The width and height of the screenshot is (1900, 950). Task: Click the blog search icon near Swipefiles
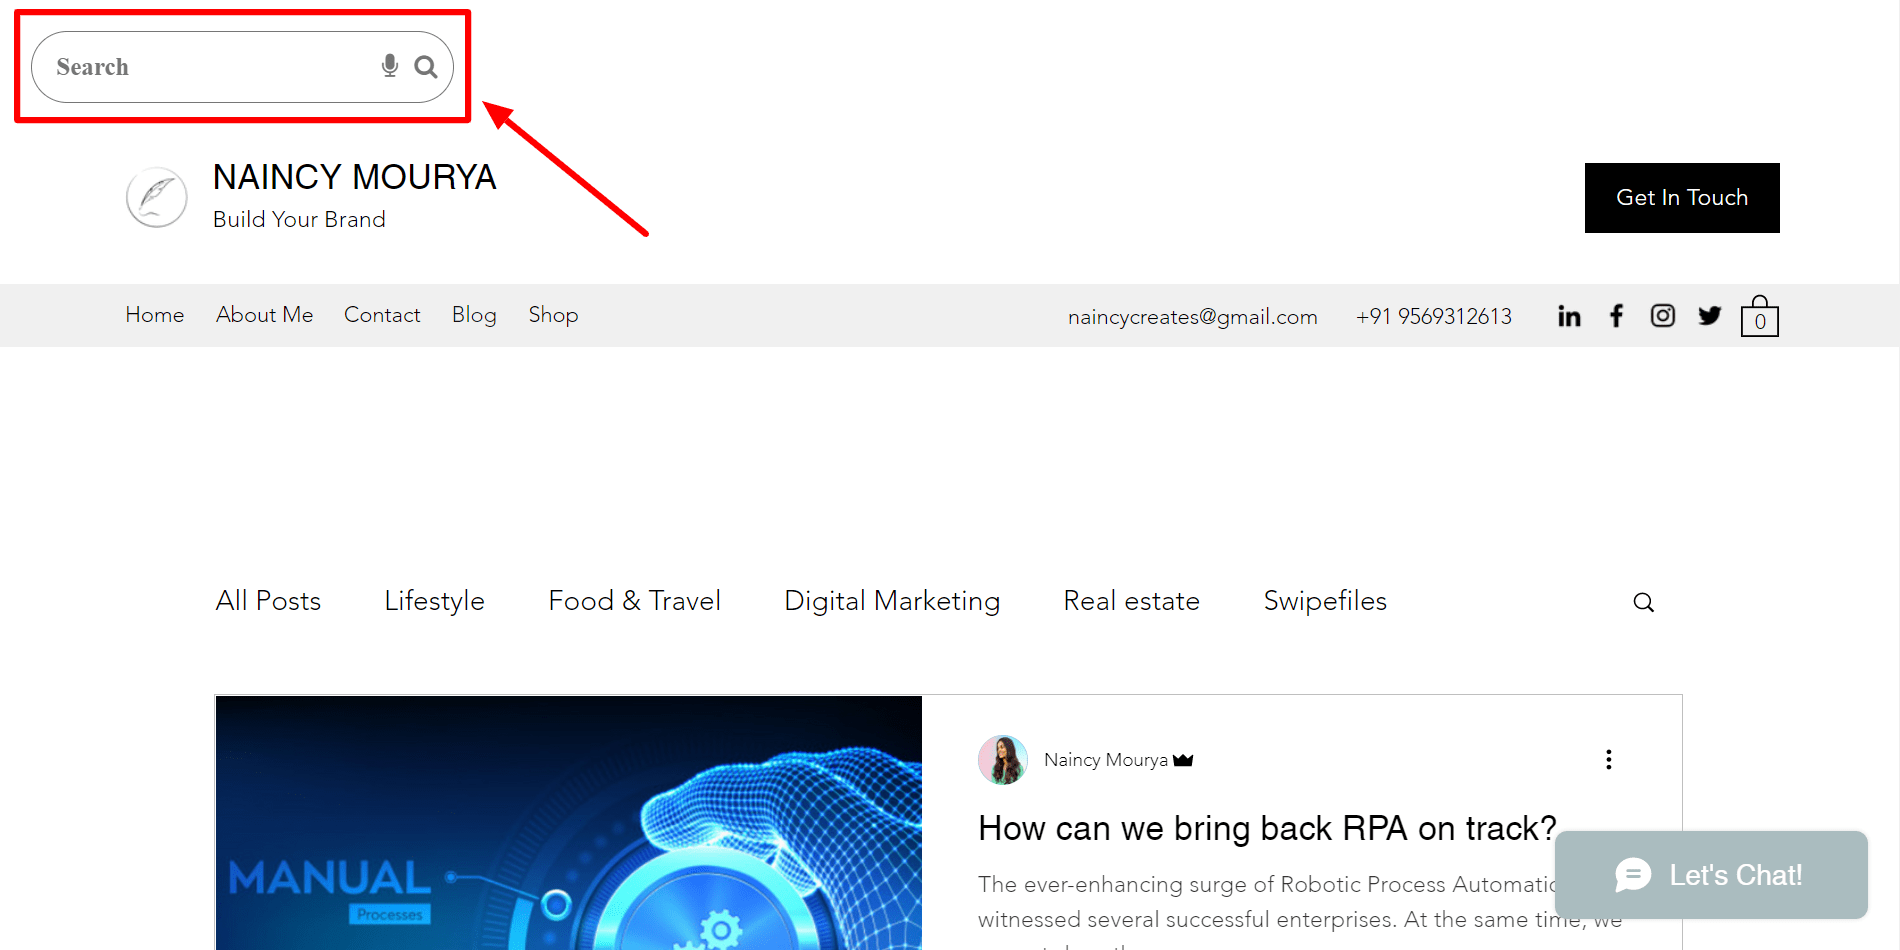1643,601
